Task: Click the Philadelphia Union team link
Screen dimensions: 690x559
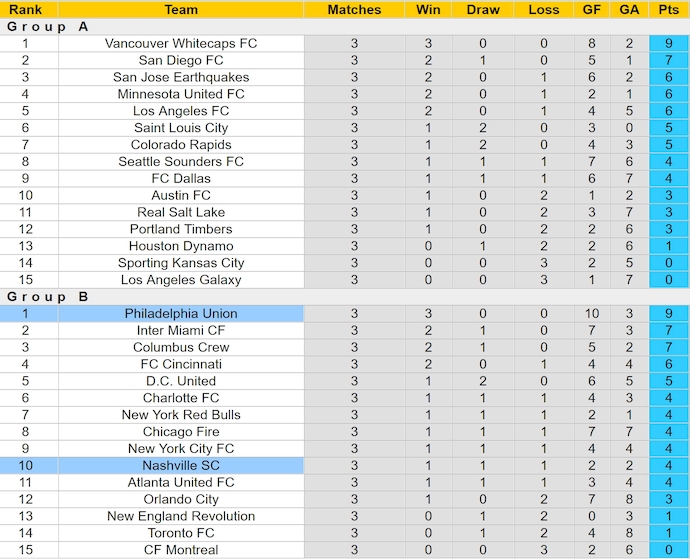Action: pyautogui.click(x=181, y=313)
